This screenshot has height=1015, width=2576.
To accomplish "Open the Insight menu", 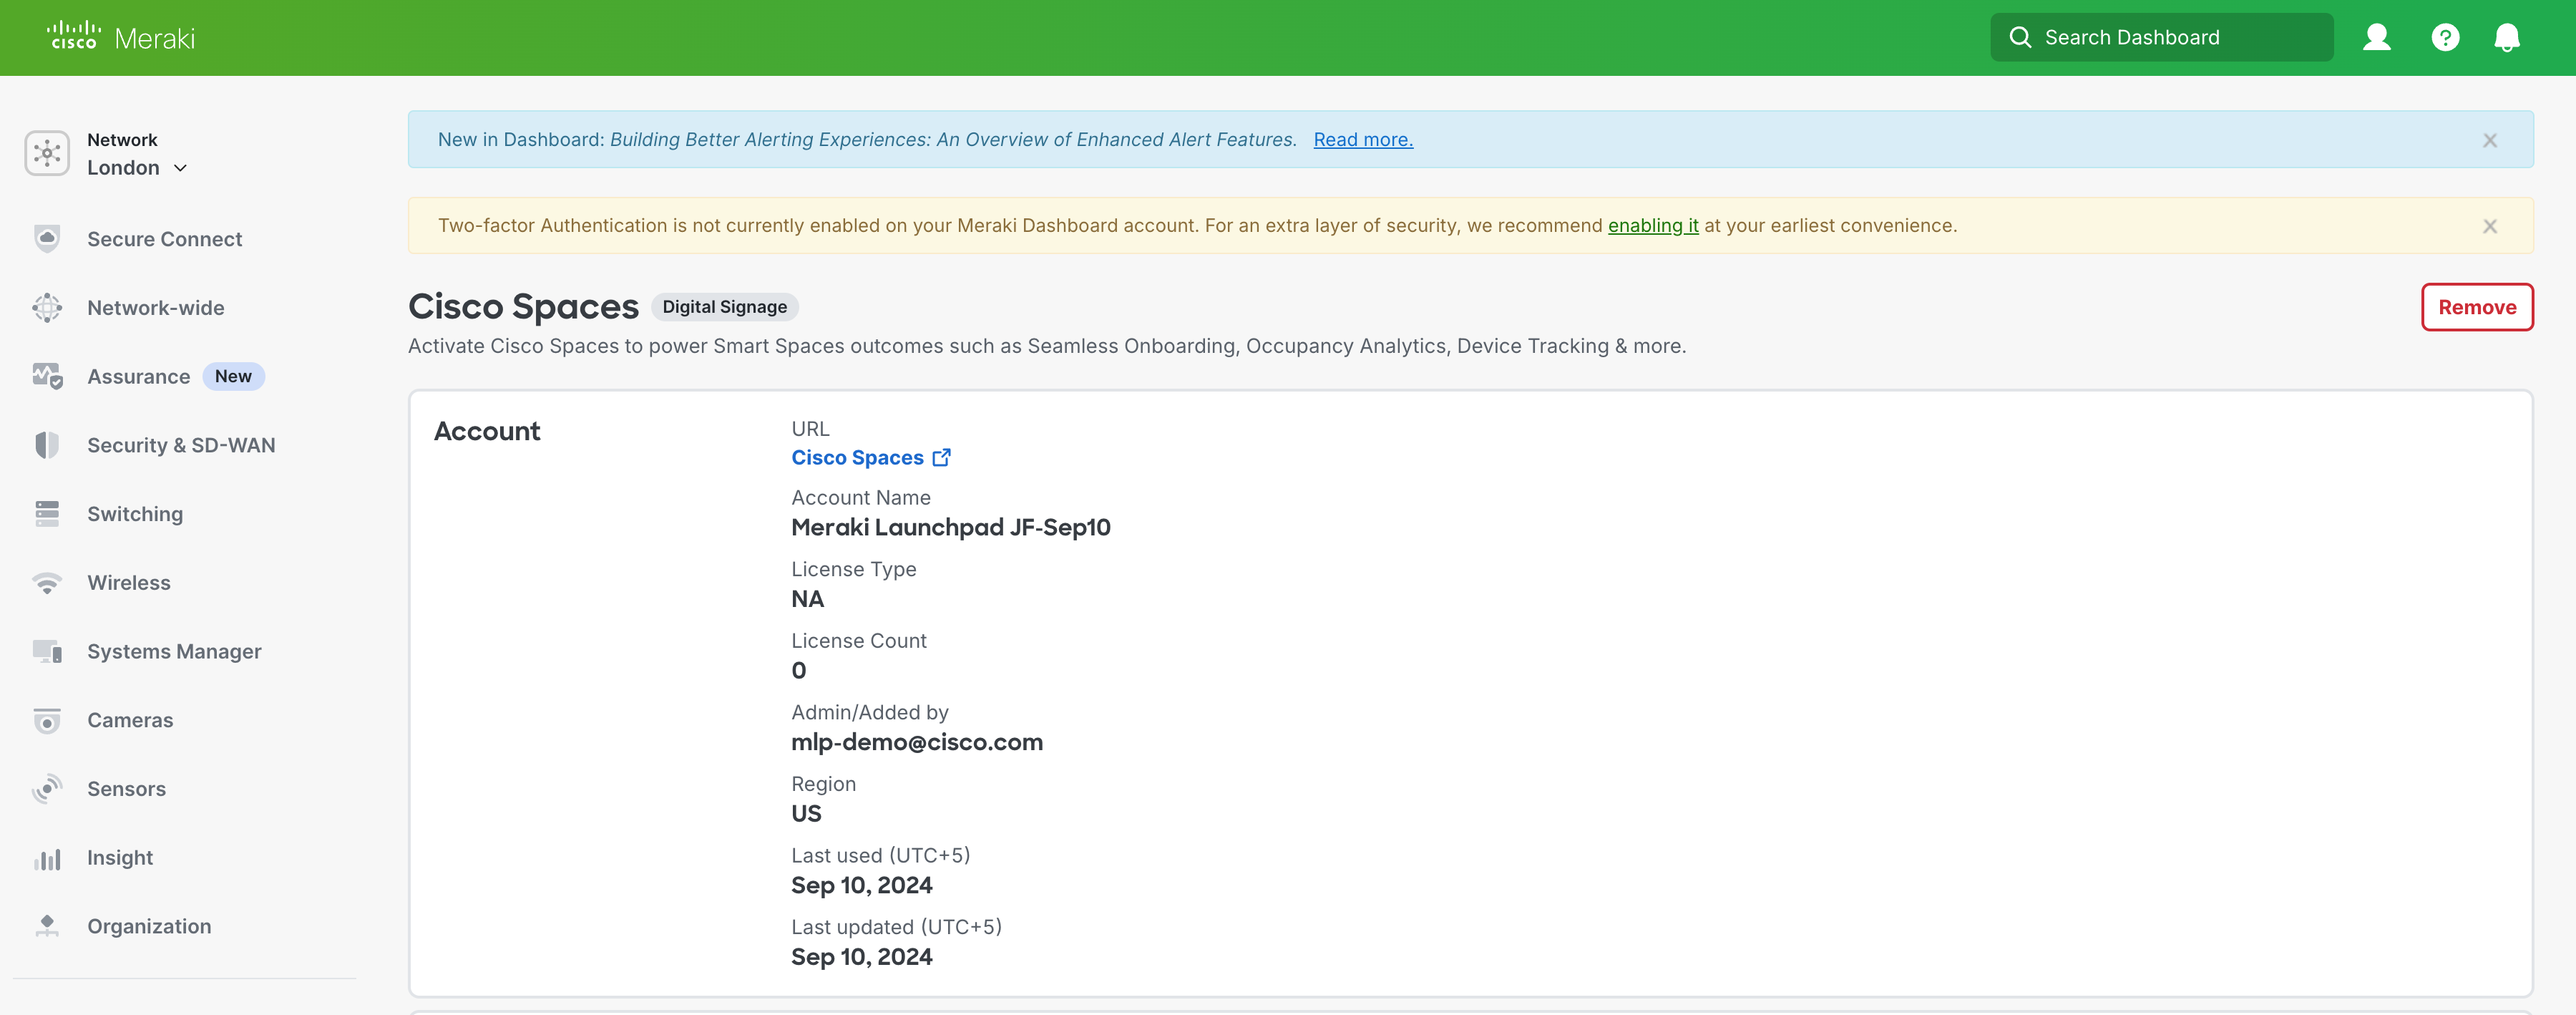I will tap(120, 857).
